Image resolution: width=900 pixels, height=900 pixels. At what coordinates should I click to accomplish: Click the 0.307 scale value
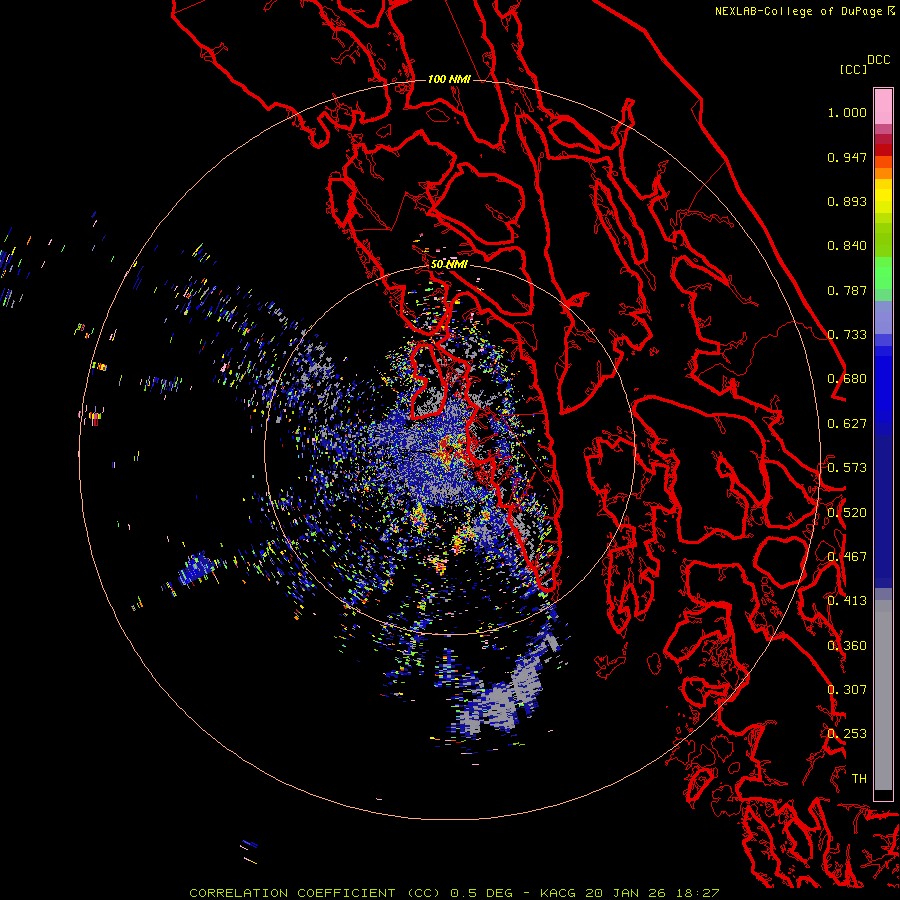click(847, 690)
